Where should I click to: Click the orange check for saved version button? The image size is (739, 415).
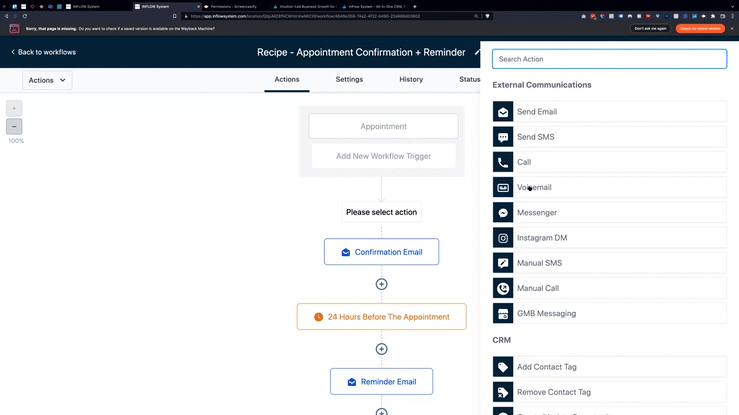point(700,29)
